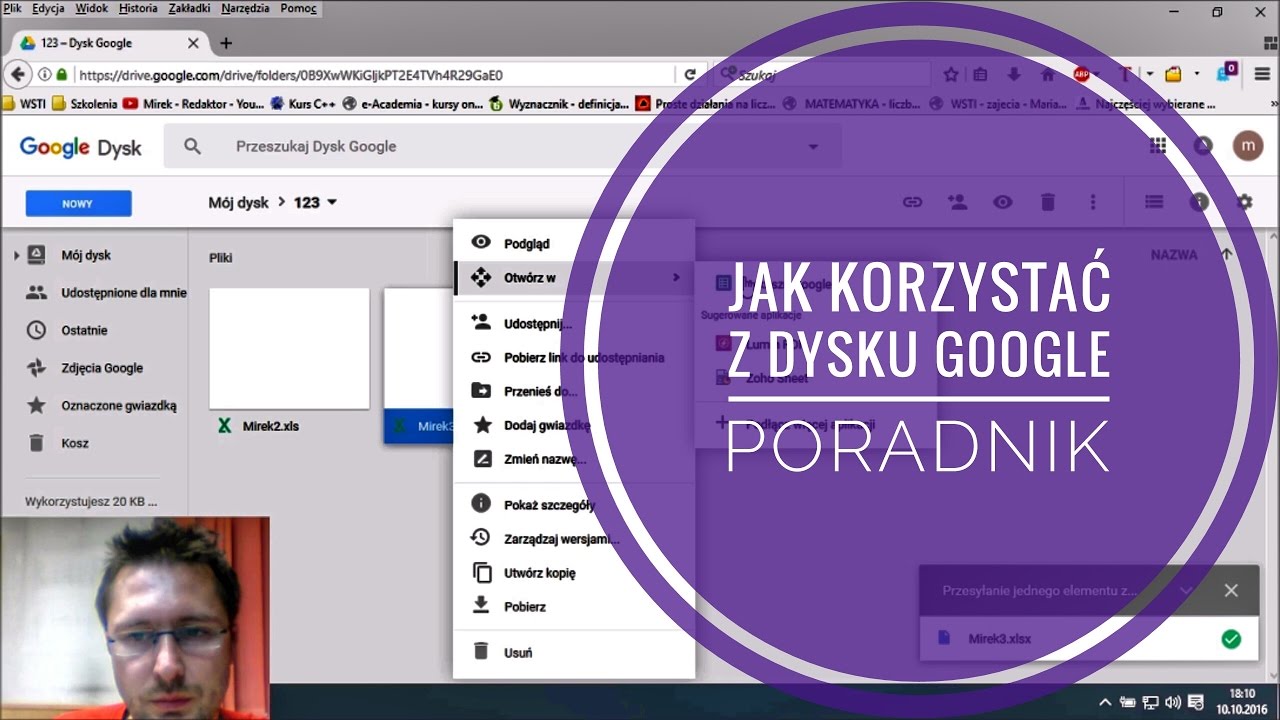Click the history icon beside Zarządzaj wersjami
The image size is (1280, 720).
coord(481,538)
